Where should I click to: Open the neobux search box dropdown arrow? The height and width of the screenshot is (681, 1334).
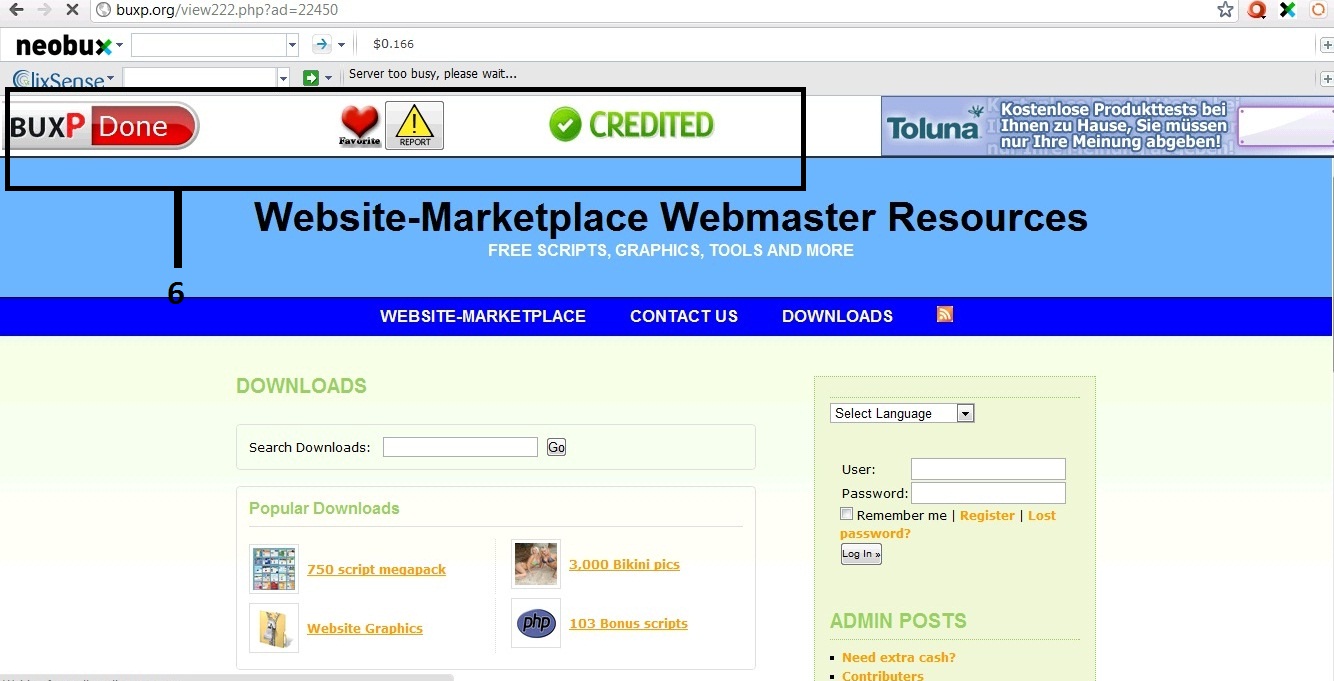tap(292, 45)
